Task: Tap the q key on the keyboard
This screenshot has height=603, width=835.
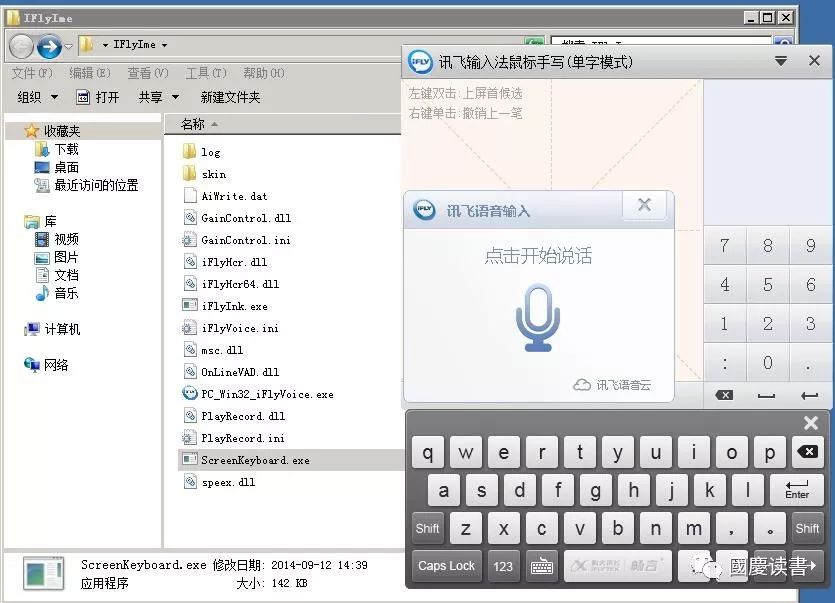Action: click(x=428, y=452)
